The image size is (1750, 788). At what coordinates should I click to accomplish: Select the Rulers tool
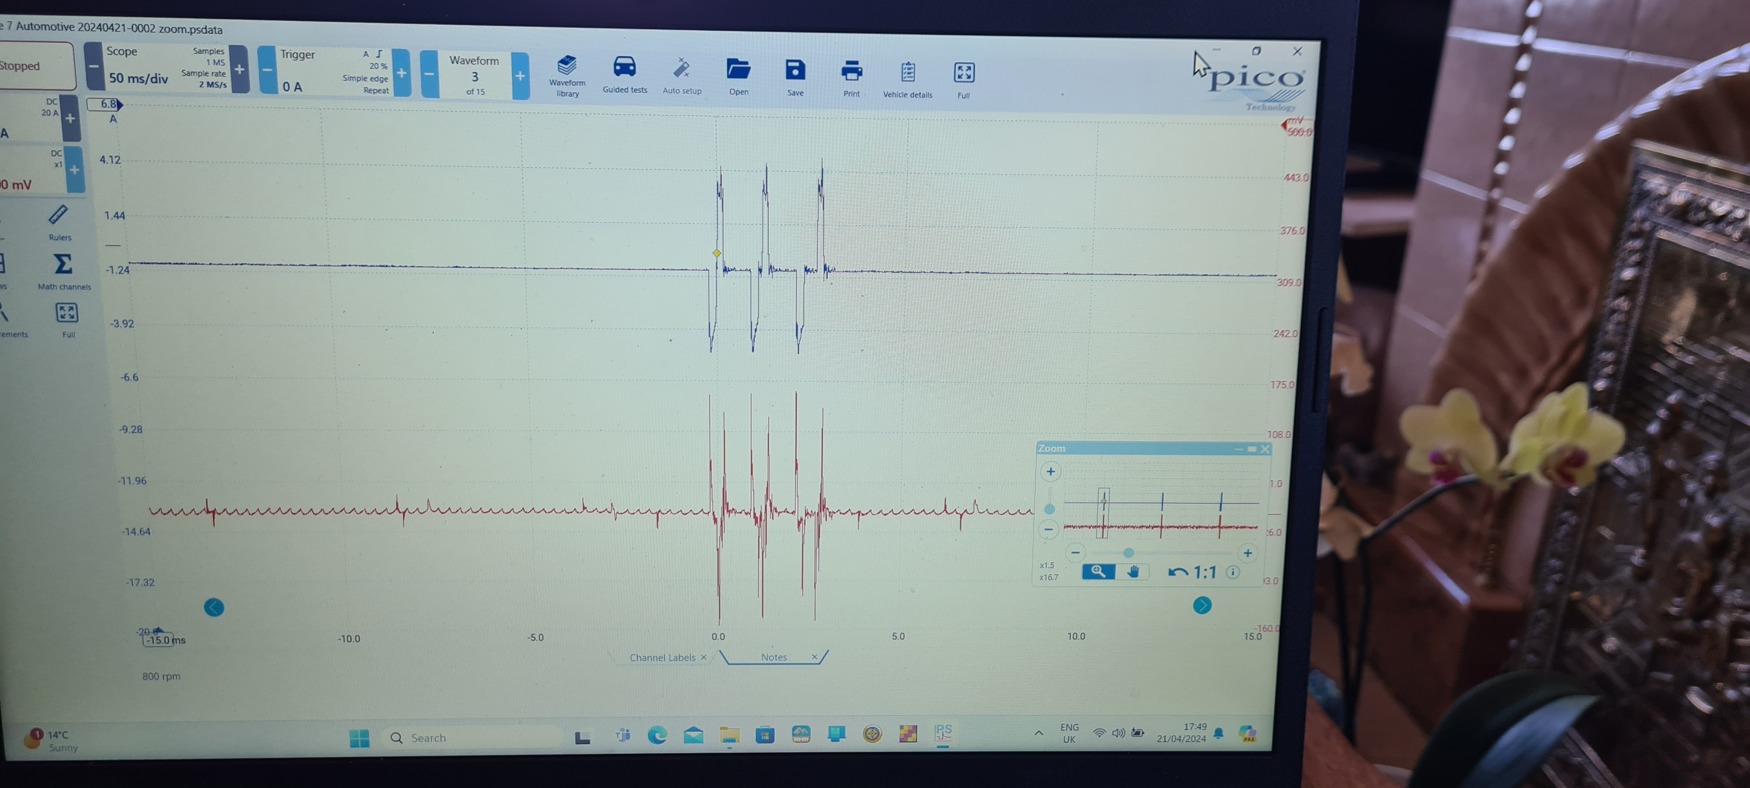coord(59,222)
